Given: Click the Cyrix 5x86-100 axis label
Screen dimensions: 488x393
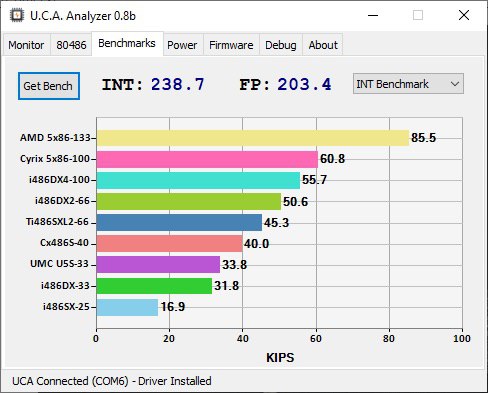Looking at the screenshot, I should (x=55, y=159).
